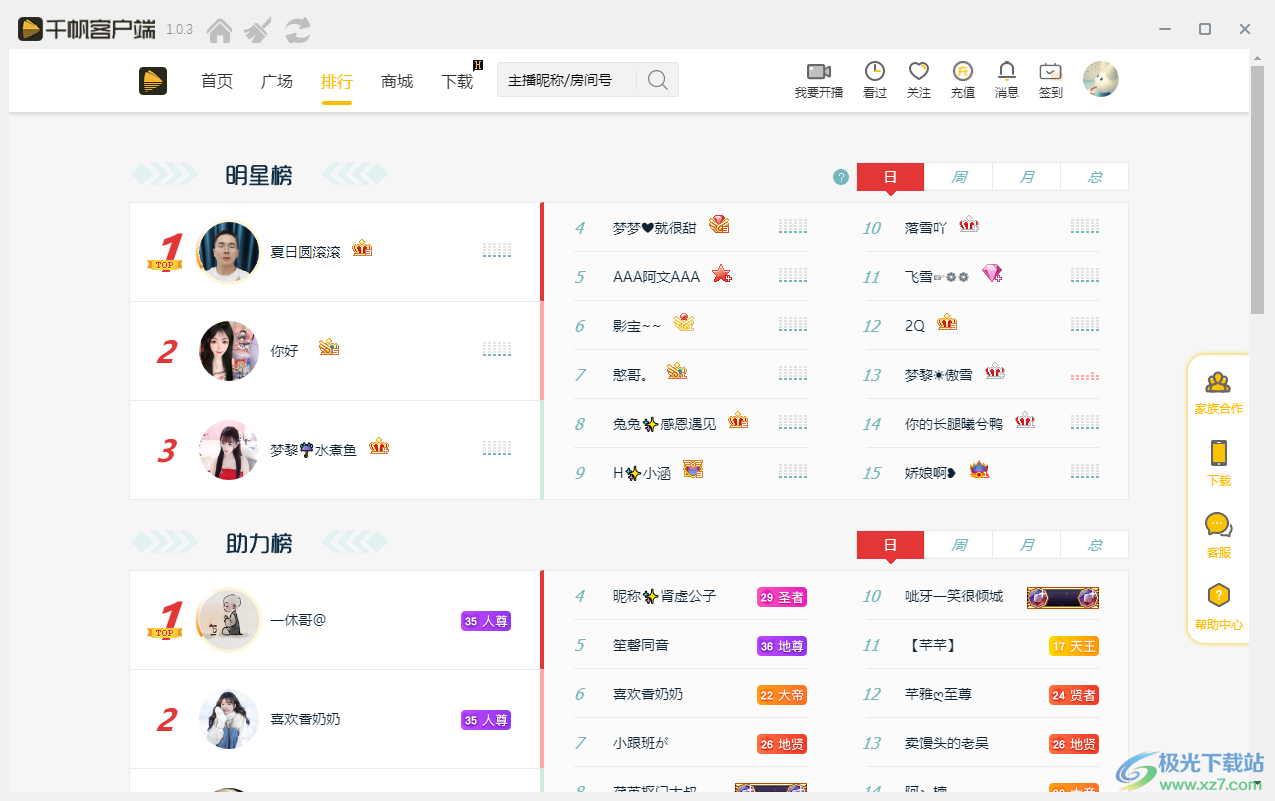Click the search magnifier icon
Image resolution: width=1275 pixels, height=801 pixels.
(657, 80)
